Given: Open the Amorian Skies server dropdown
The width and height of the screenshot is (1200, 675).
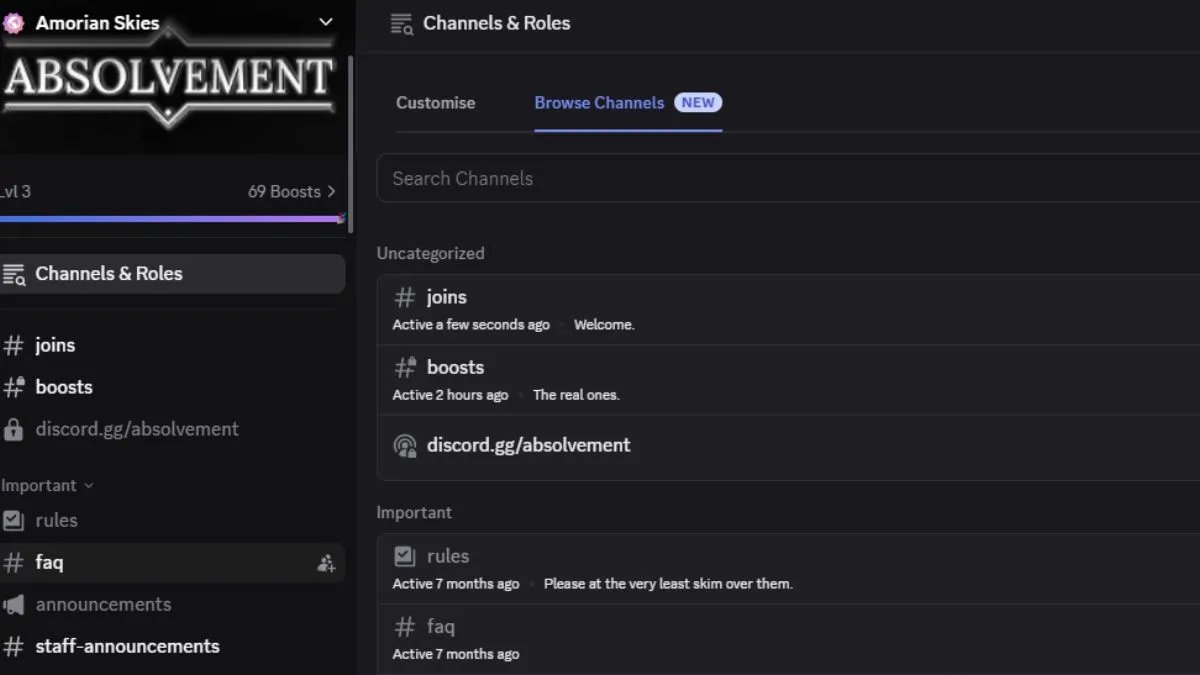Looking at the screenshot, I should 324,20.
